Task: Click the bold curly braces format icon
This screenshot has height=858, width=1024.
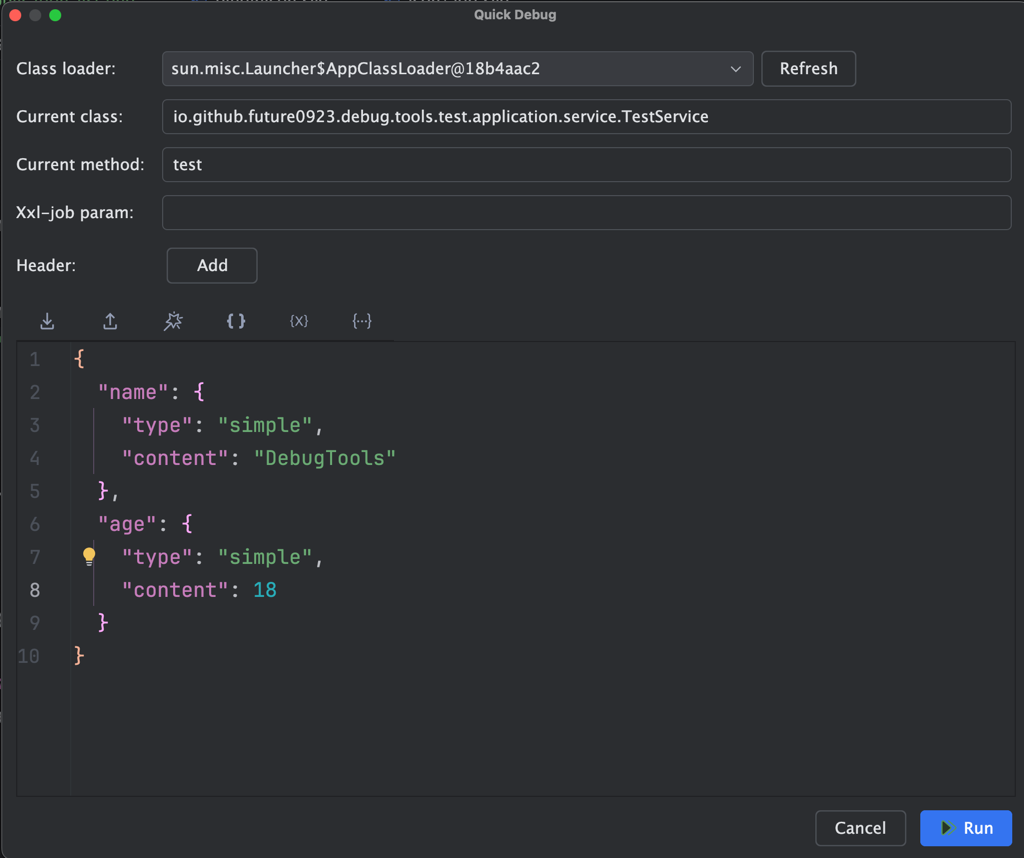Action: (236, 321)
